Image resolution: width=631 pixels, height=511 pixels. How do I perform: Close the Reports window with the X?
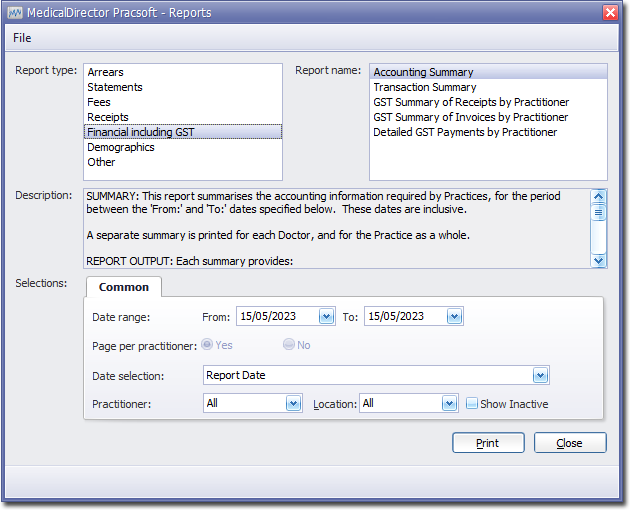(610, 12)
